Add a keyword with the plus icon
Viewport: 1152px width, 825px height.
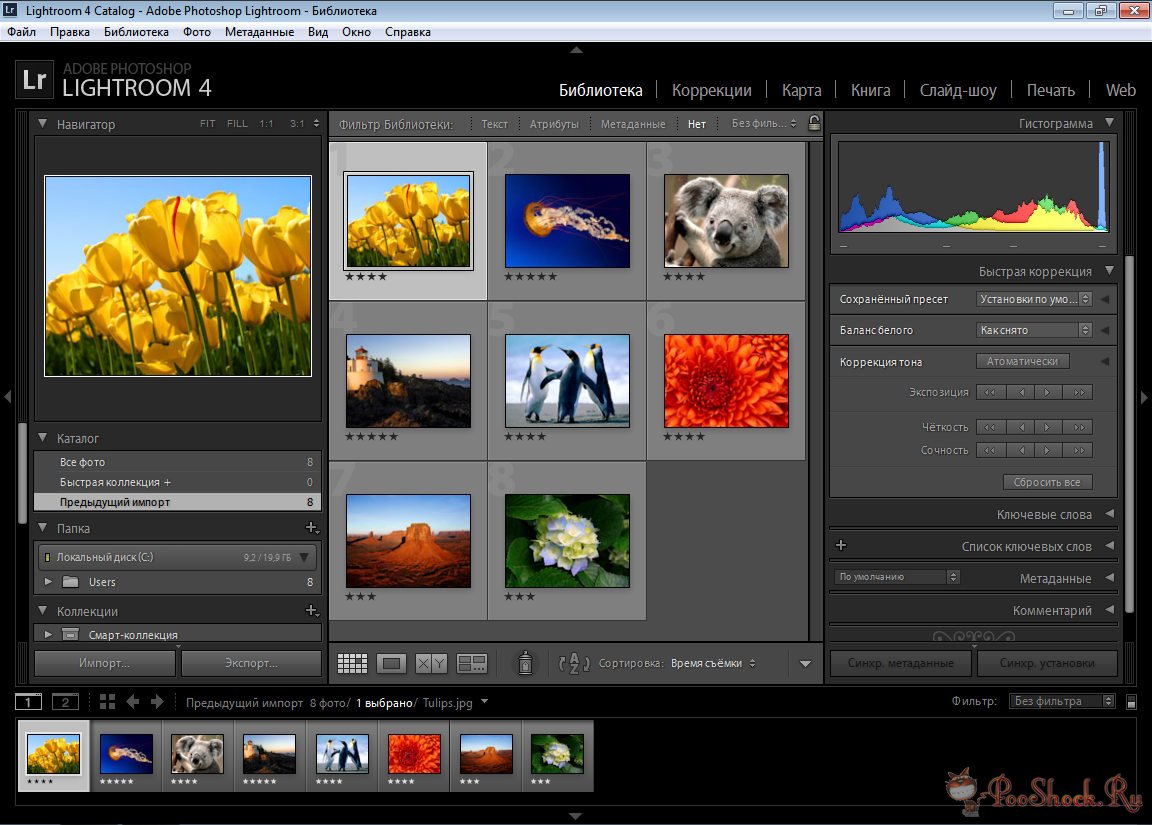pos(841,545)
